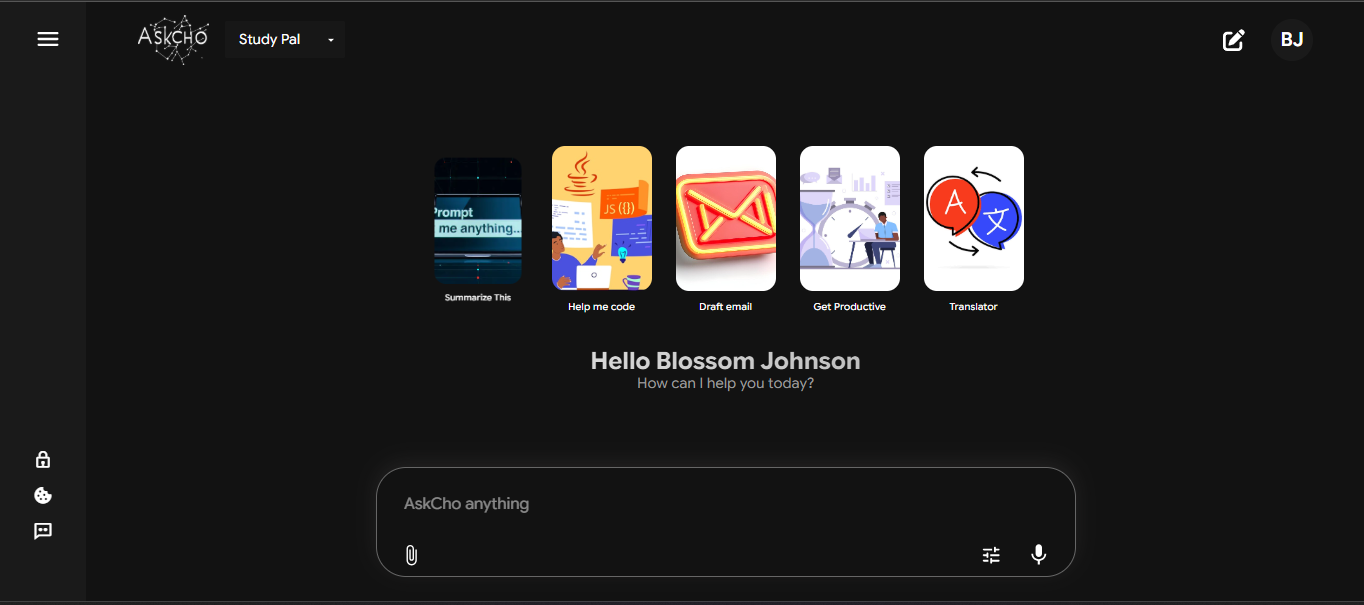Choose the Help me code card image
Viewport: 1364px width, 605px height.
(x=602, y=218)
